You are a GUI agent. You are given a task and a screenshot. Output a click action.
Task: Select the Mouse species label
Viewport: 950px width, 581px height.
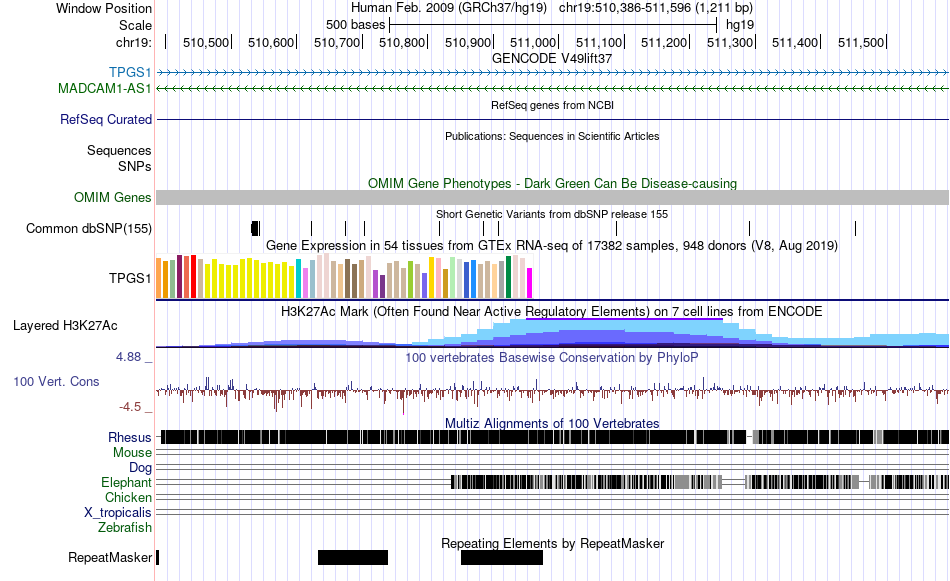coord(132,453)
